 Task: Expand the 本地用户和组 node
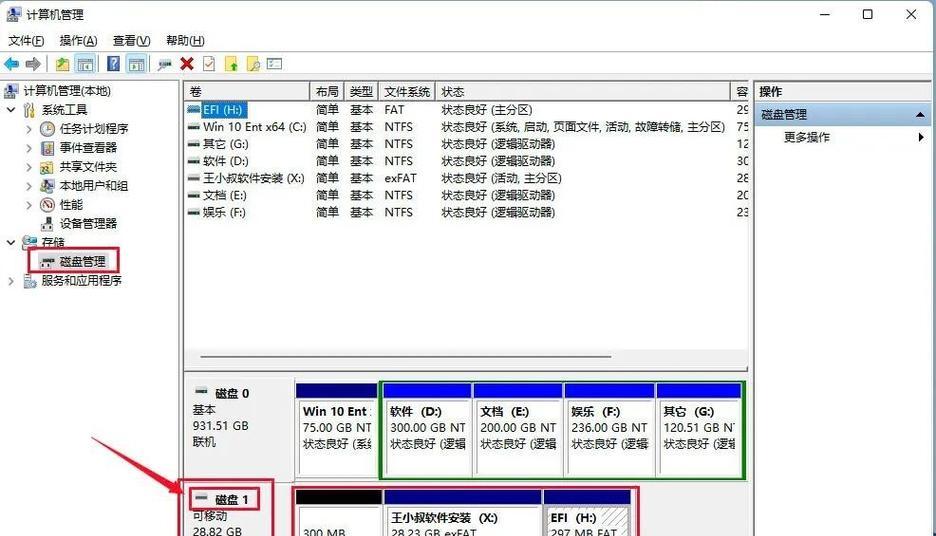29,186
